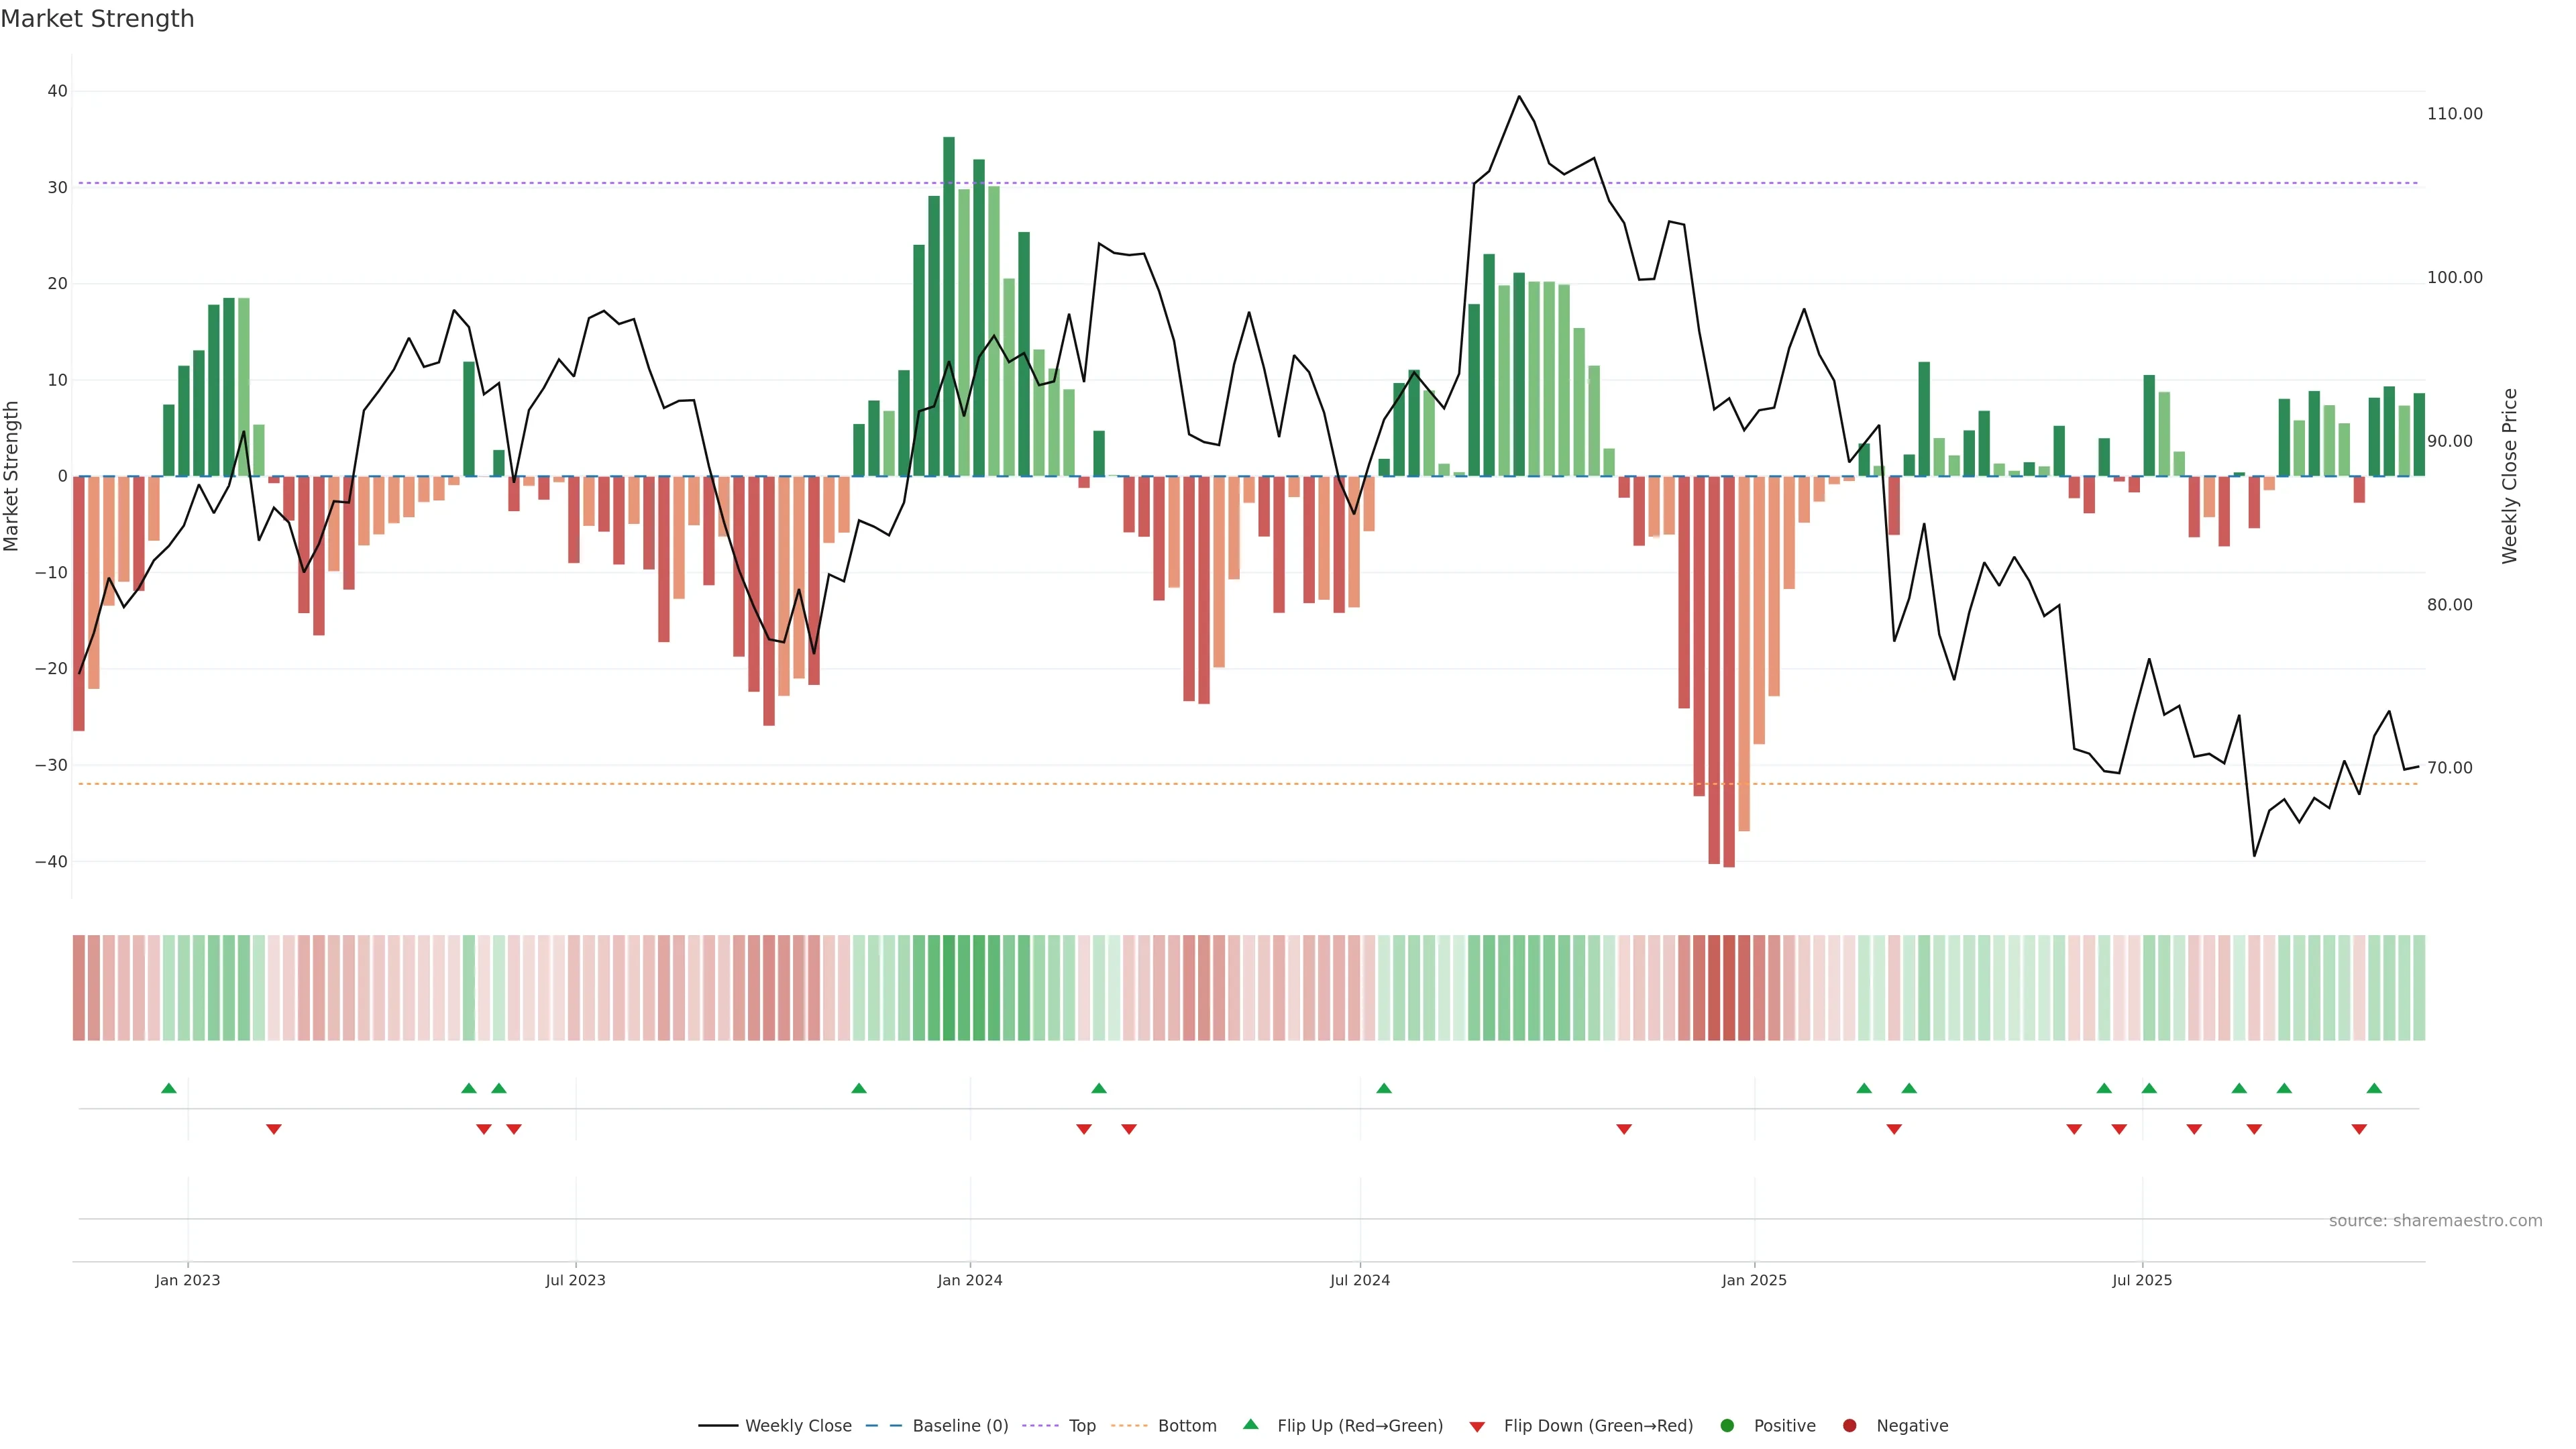Click the Weekly Close Price axis title
Image resolution: width=2576 pixels, height=1449 pixels.
click(x=2510, y=476)
